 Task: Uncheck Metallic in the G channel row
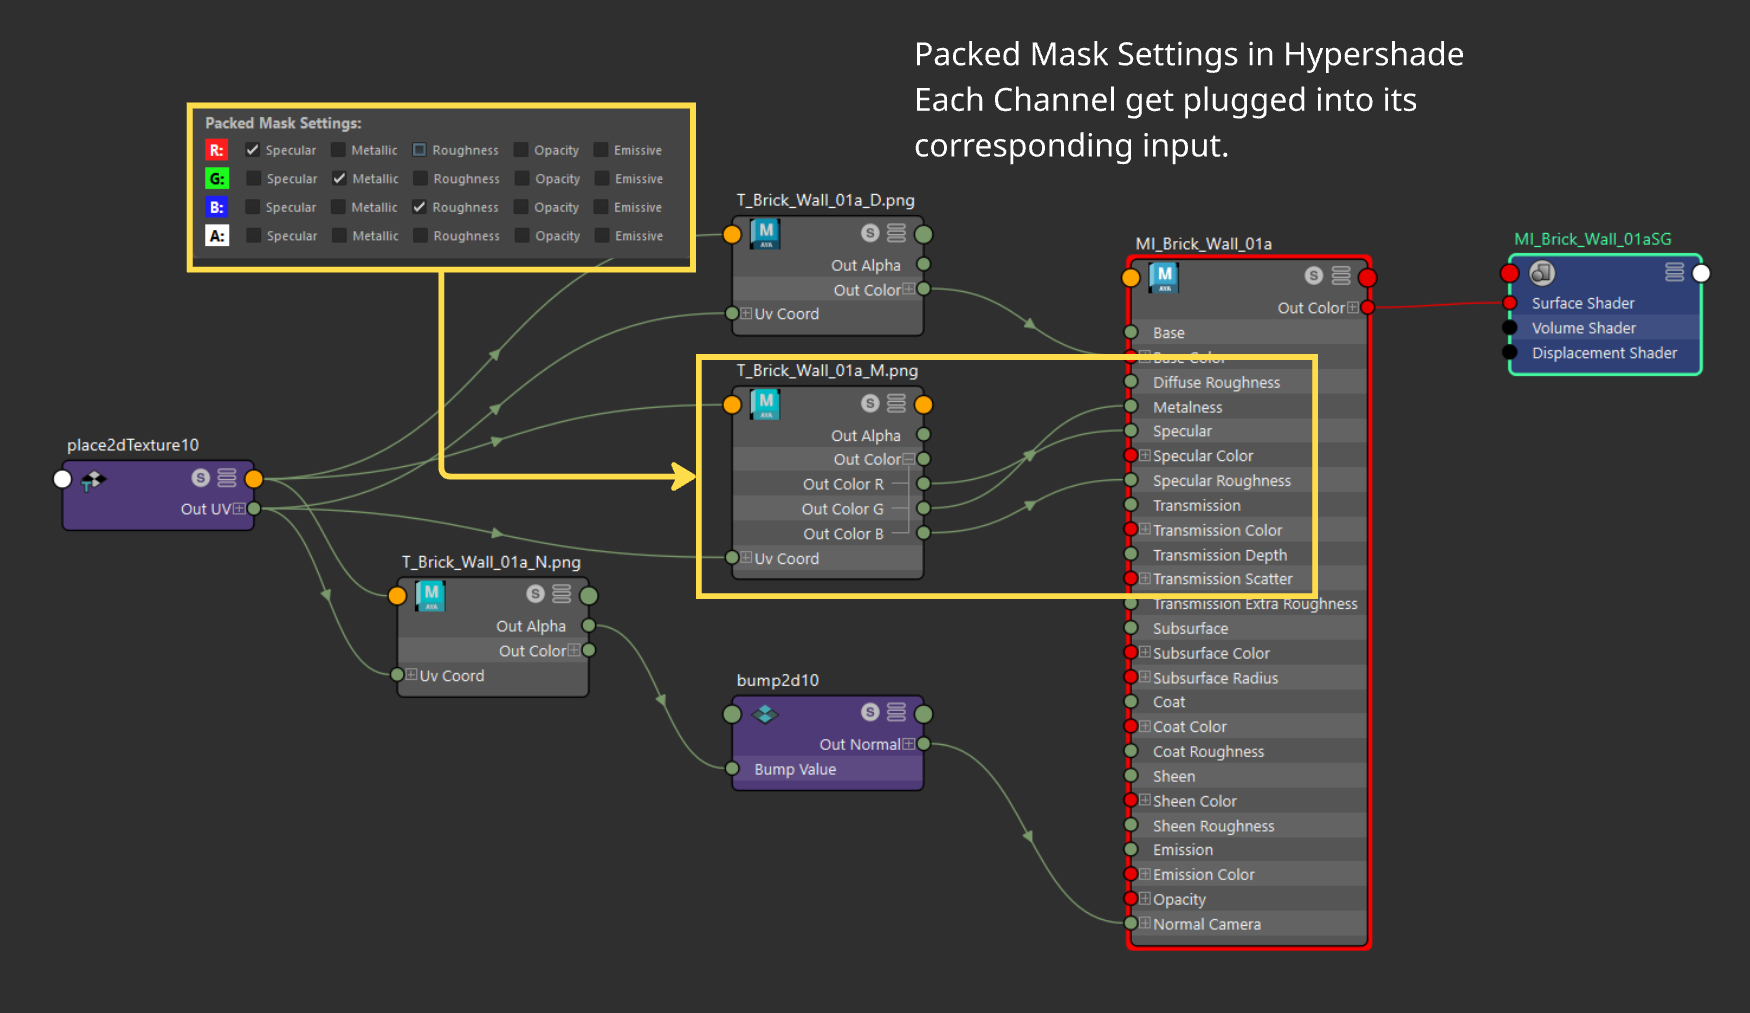tap(339, 178)
